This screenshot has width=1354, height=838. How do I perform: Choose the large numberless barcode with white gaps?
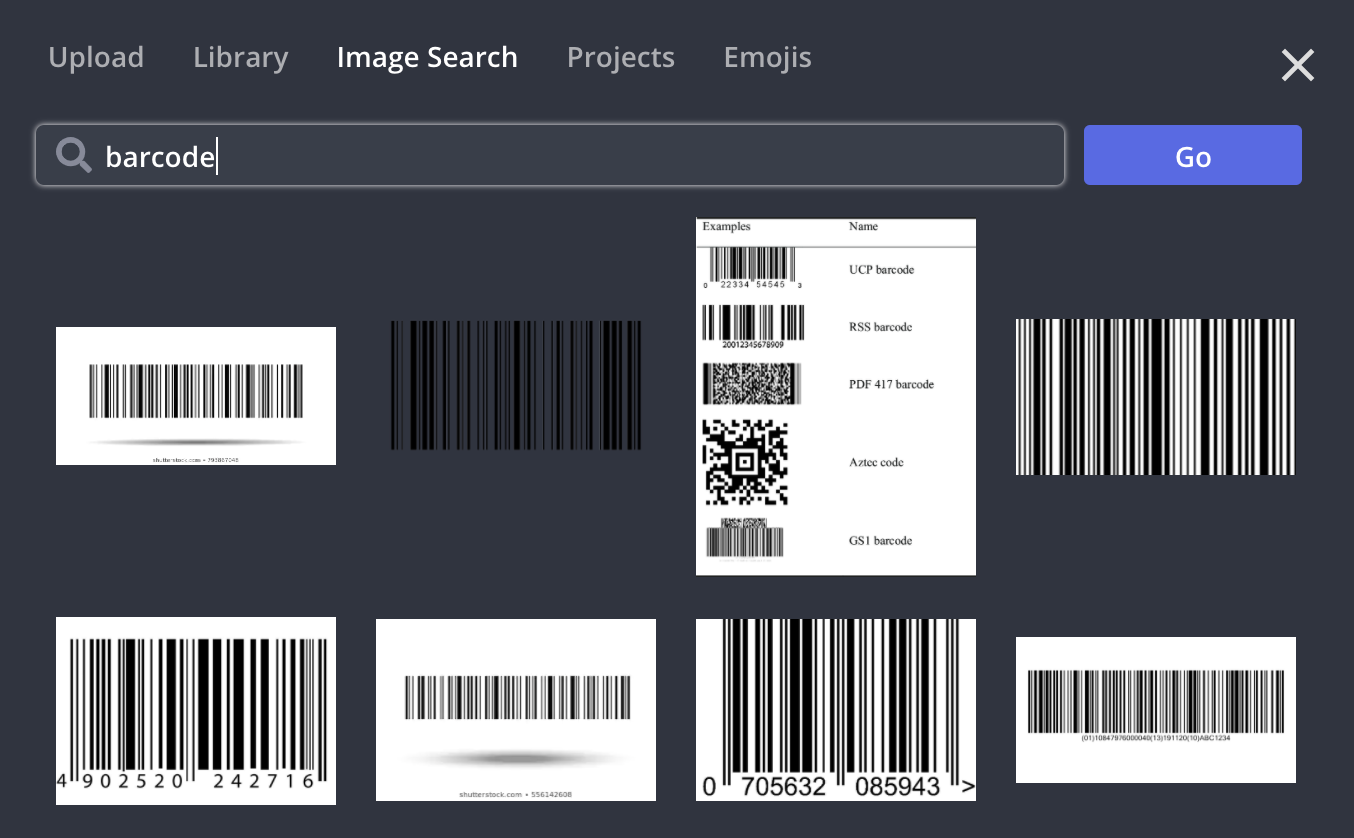pyautogui.click(x=1155, y=397)
